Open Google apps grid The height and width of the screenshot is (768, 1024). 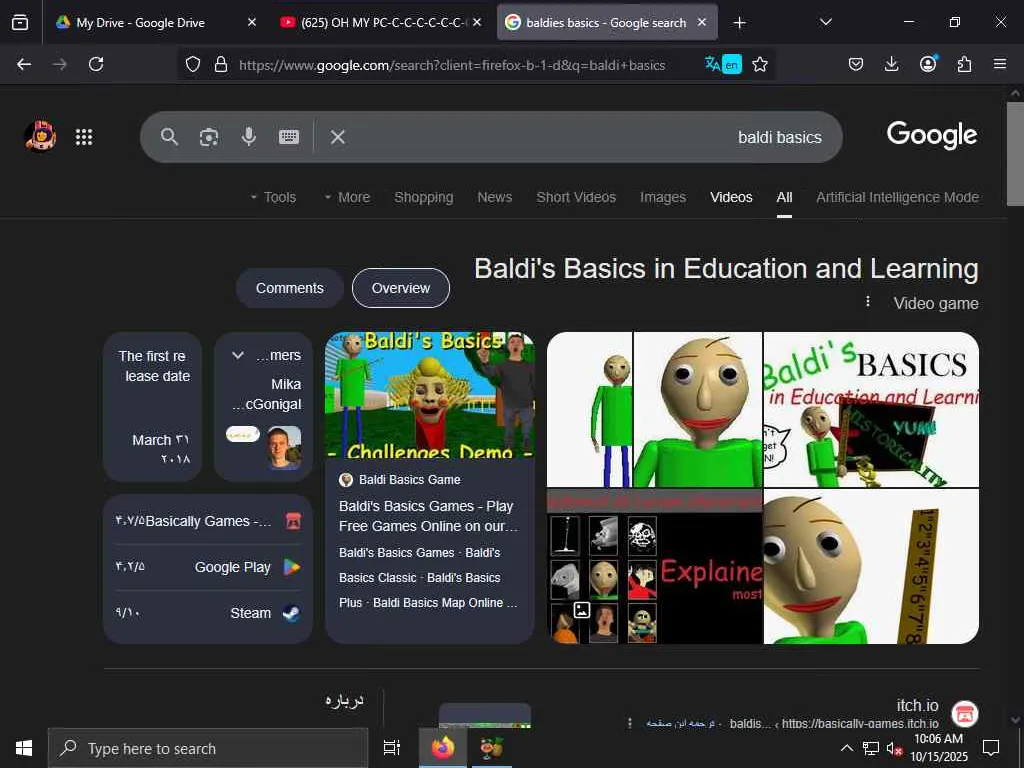click(84, 137)
